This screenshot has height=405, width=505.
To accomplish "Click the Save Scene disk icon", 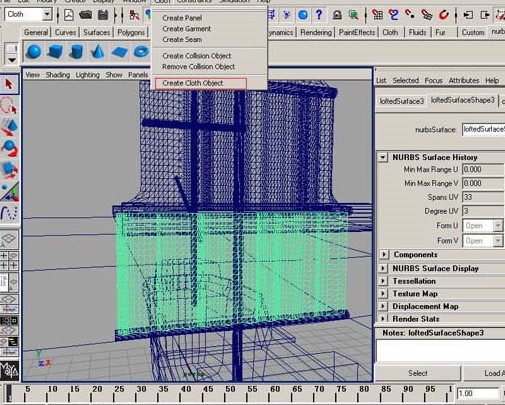I will (103, 15).
